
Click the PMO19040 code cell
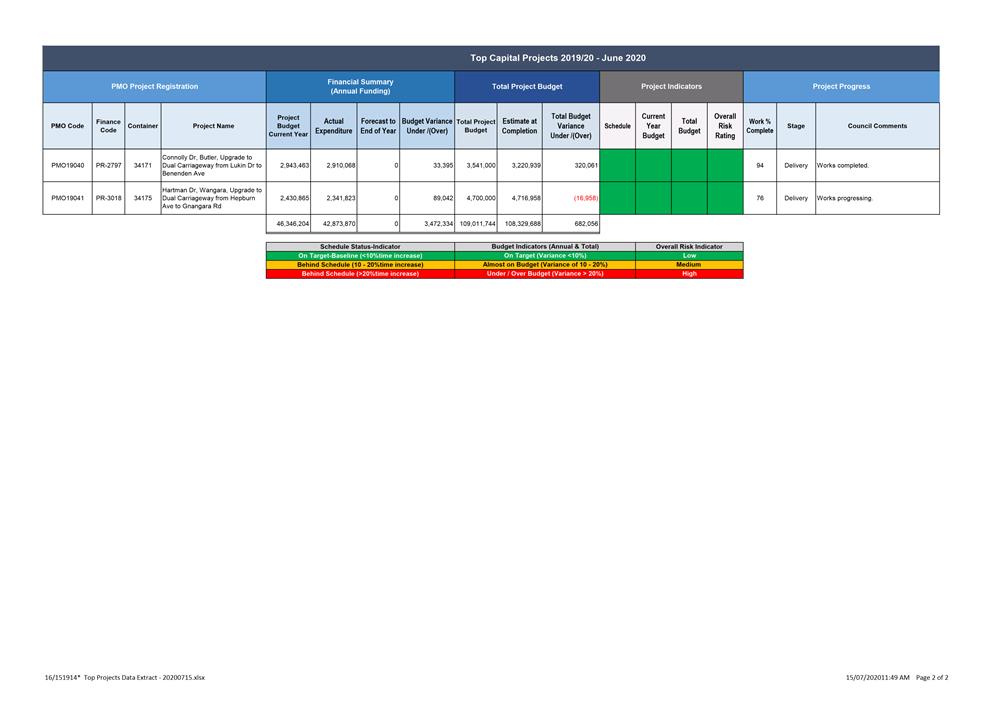(67, 165)
